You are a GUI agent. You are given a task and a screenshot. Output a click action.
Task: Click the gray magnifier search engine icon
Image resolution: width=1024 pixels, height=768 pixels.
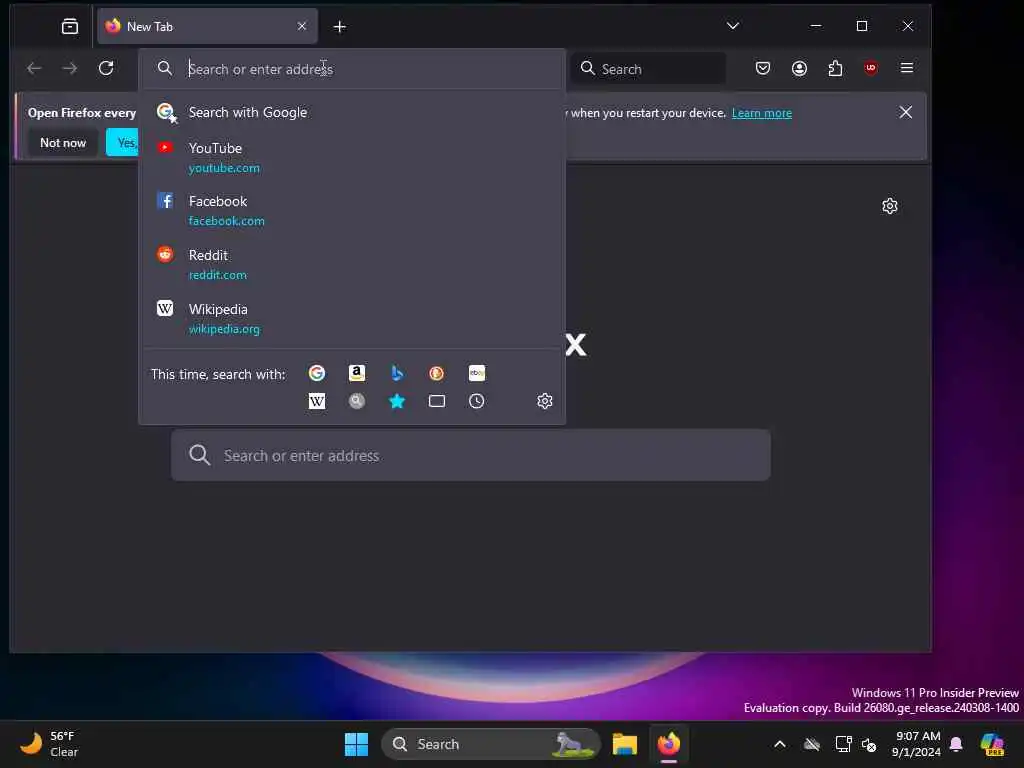click(357, 401)
